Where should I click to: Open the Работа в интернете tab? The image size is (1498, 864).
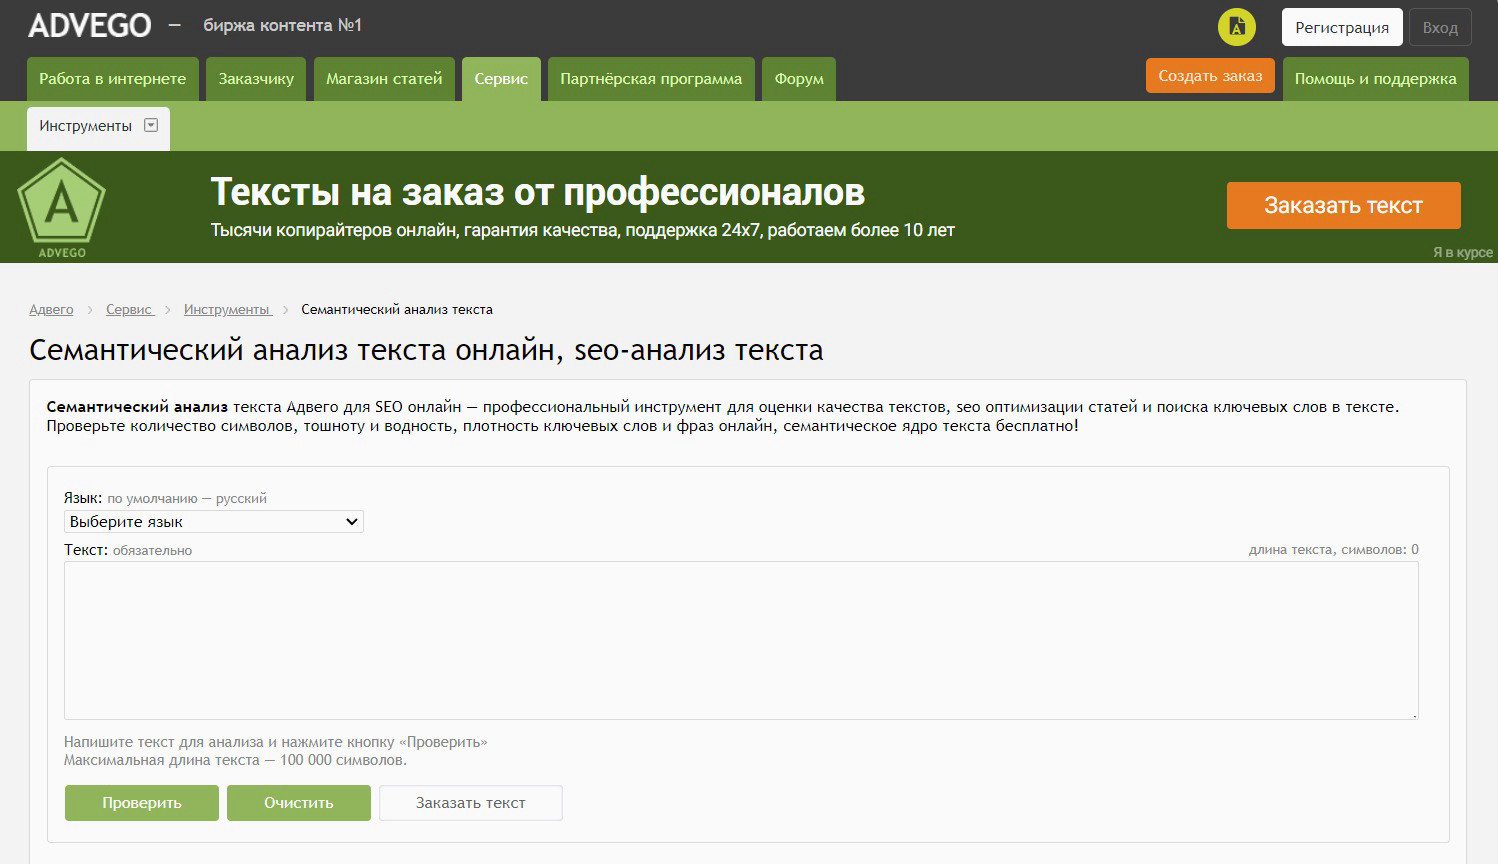[x=112, y=79]
